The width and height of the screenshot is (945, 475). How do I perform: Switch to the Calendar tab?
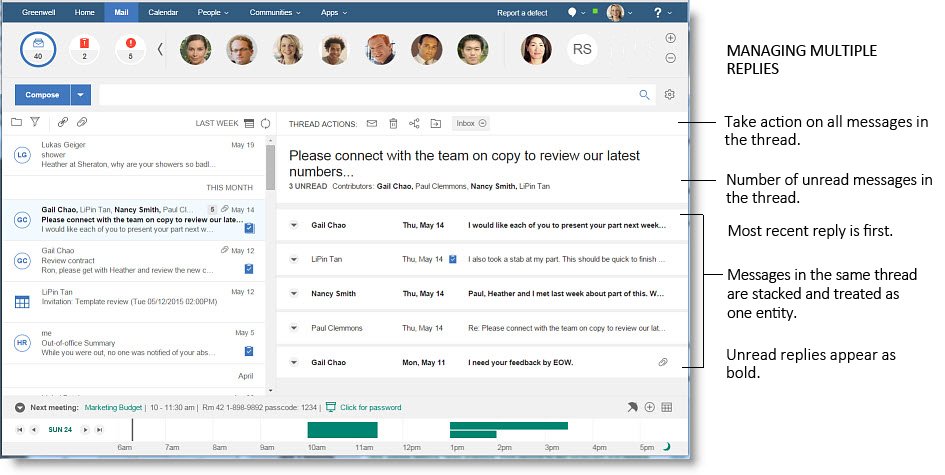click(x=163, y=12)
